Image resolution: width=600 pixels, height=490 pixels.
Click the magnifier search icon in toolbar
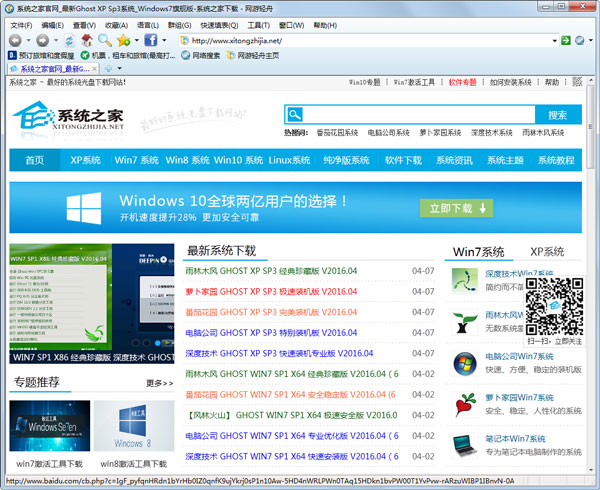coord(104,40)
